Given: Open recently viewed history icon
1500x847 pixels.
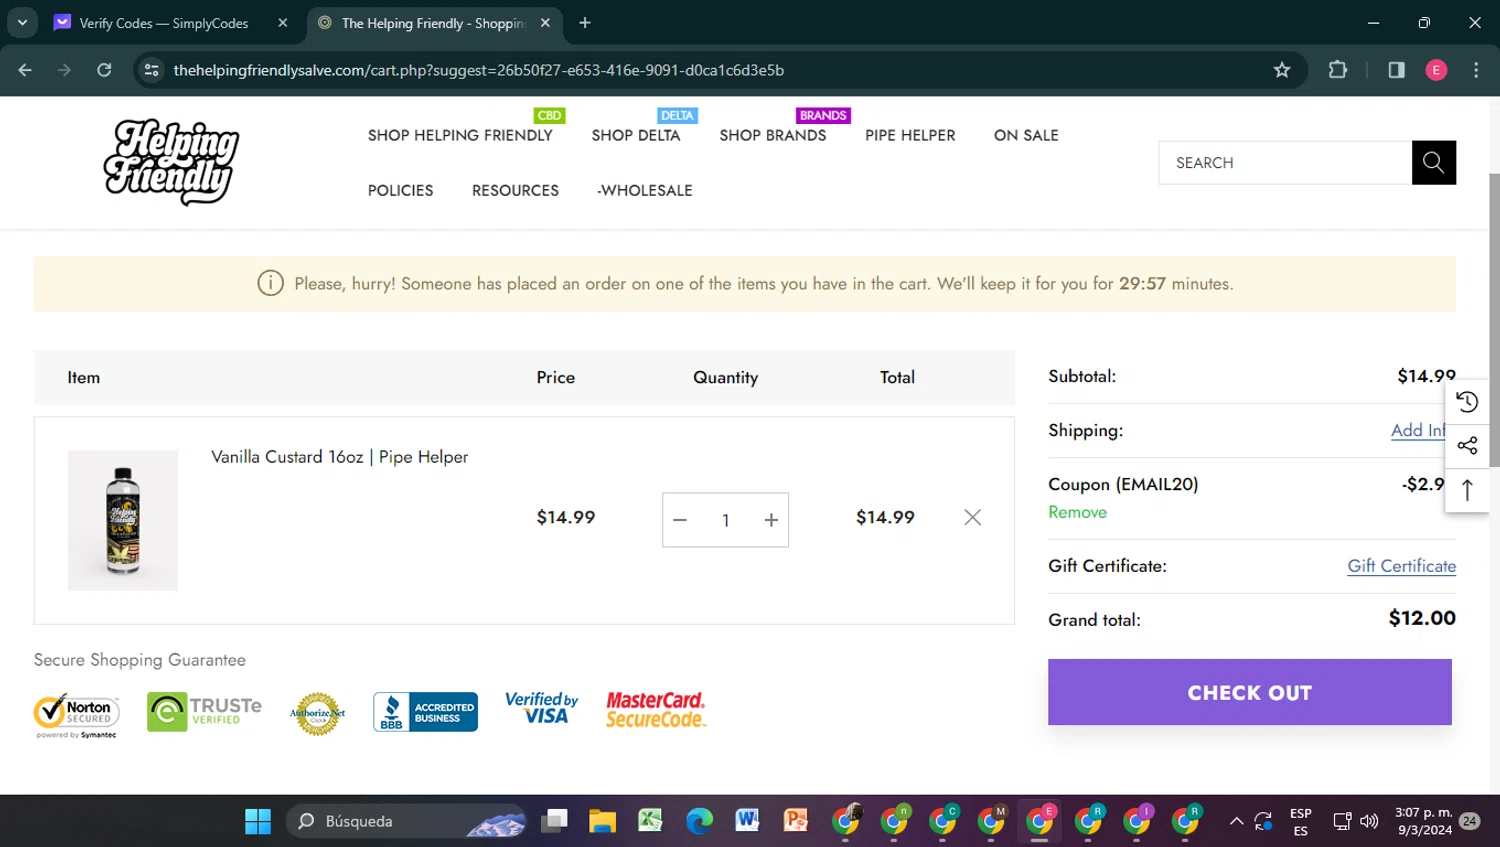Looking at the screenshot, I should [x=1467, y=402].
